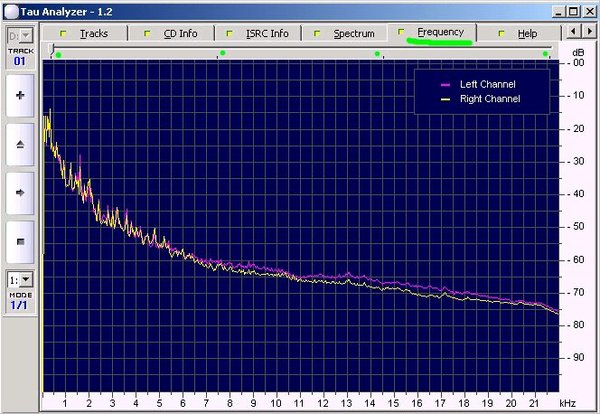Click the 21 kHz axis label

coord(534,403)
